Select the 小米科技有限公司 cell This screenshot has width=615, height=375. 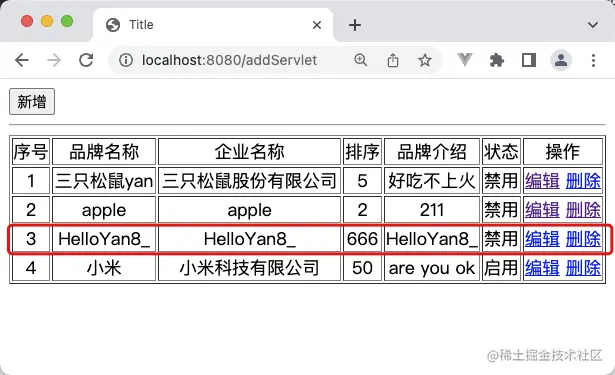(x=249, y=268)
